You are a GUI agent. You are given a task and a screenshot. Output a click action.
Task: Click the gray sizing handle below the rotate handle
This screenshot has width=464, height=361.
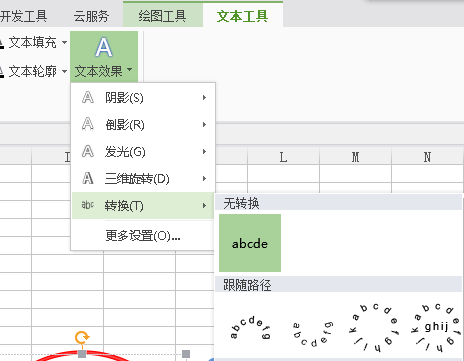82,354
